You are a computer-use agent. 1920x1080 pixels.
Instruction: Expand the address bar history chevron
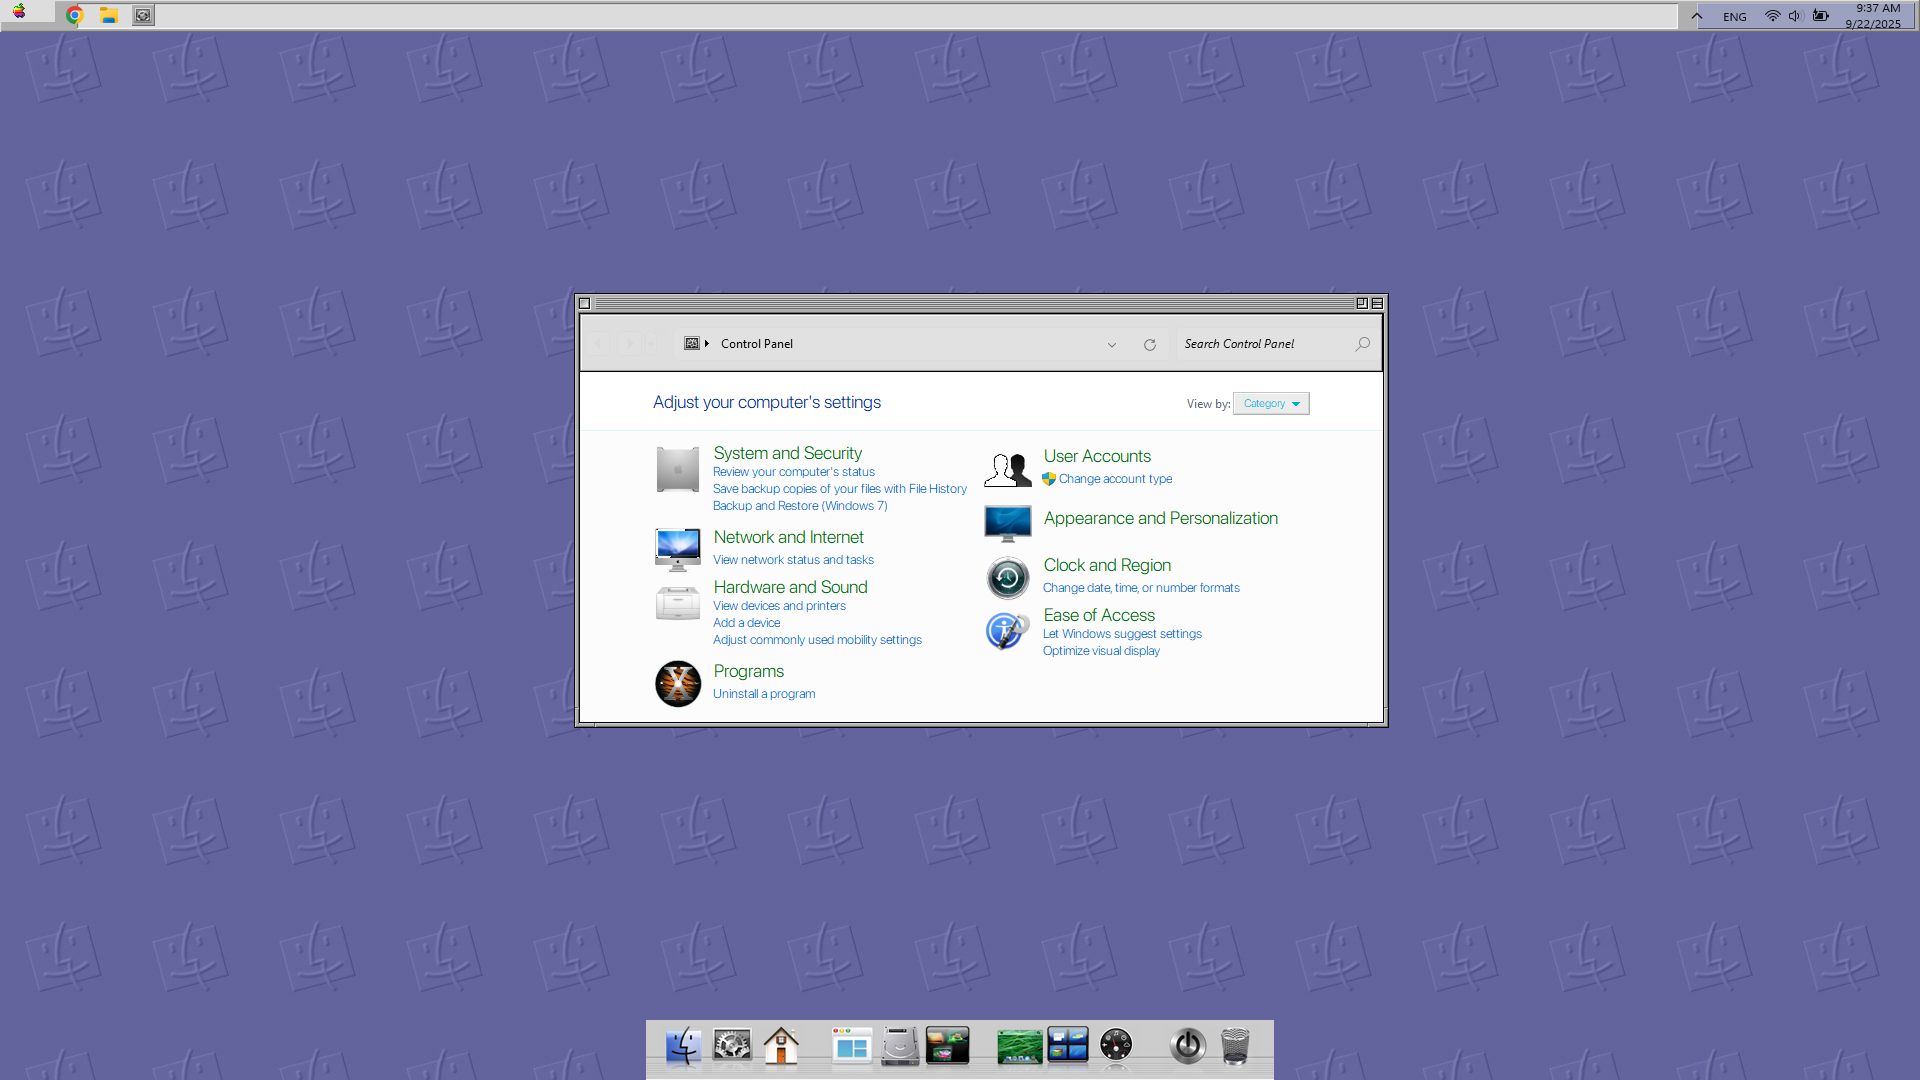pyautogui.click(x=1111, y=345)
